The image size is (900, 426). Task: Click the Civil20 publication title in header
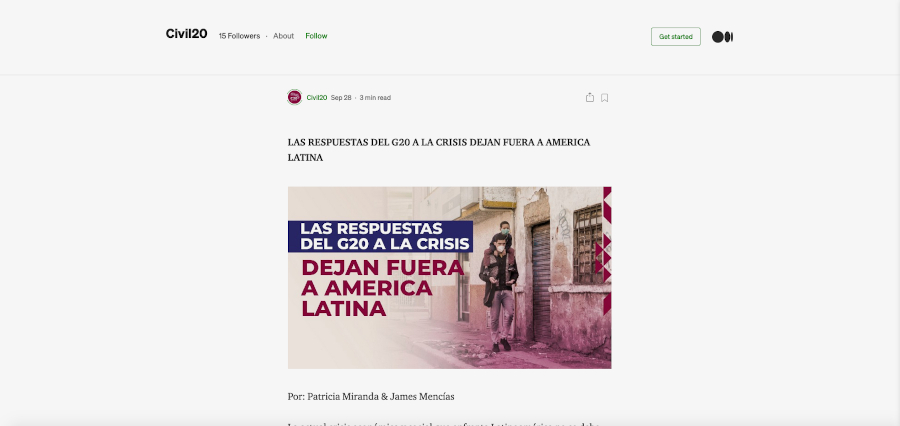(186, 35)
